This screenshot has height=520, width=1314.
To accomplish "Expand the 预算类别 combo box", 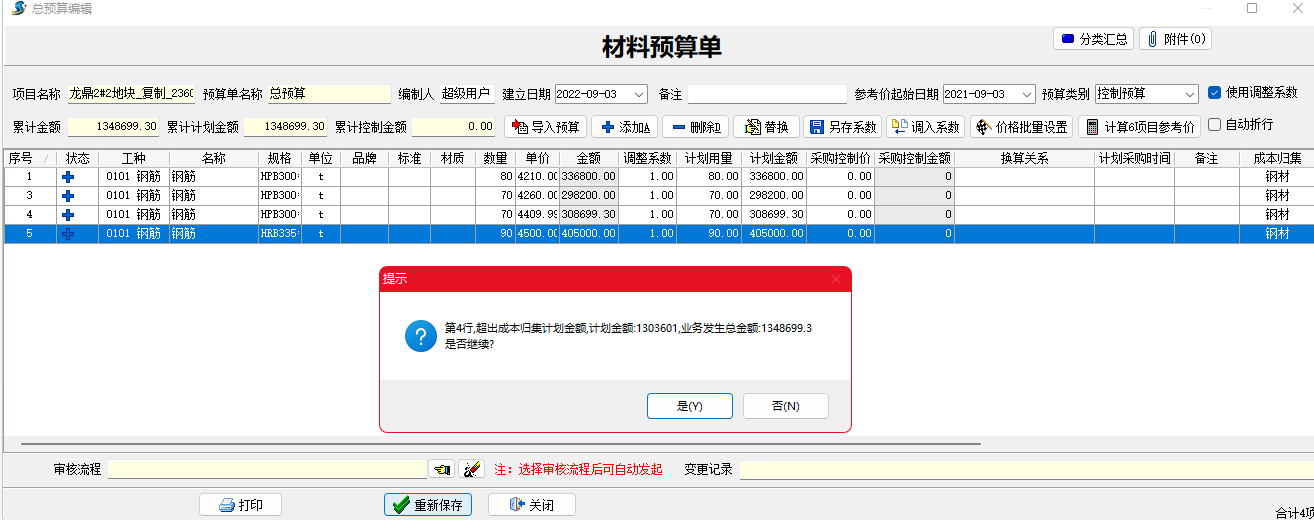I will pos(1190,94).
